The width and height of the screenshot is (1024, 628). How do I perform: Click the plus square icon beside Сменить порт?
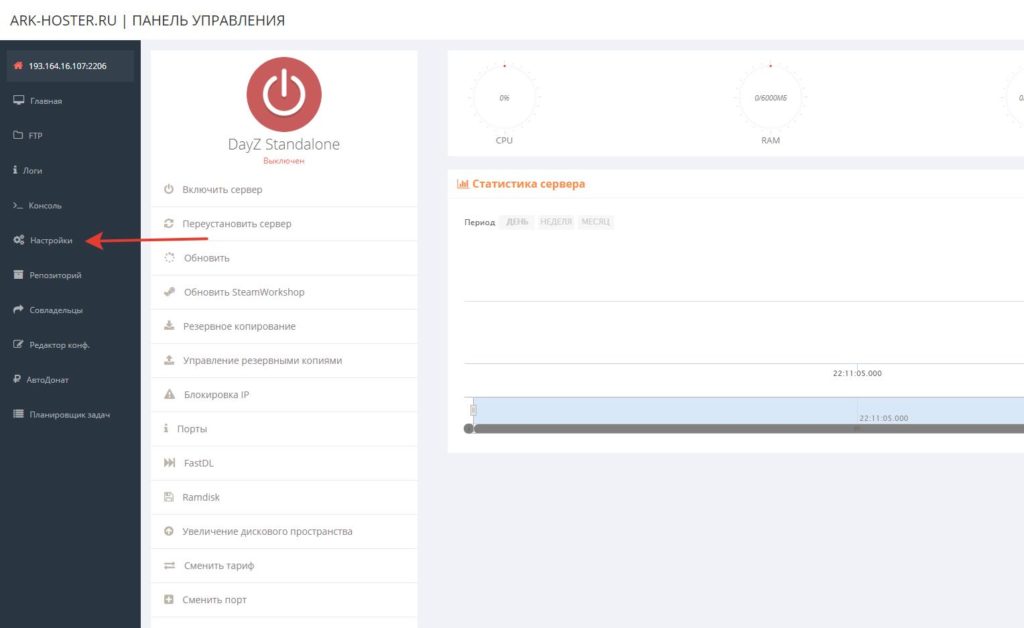(x=168, y=599)
